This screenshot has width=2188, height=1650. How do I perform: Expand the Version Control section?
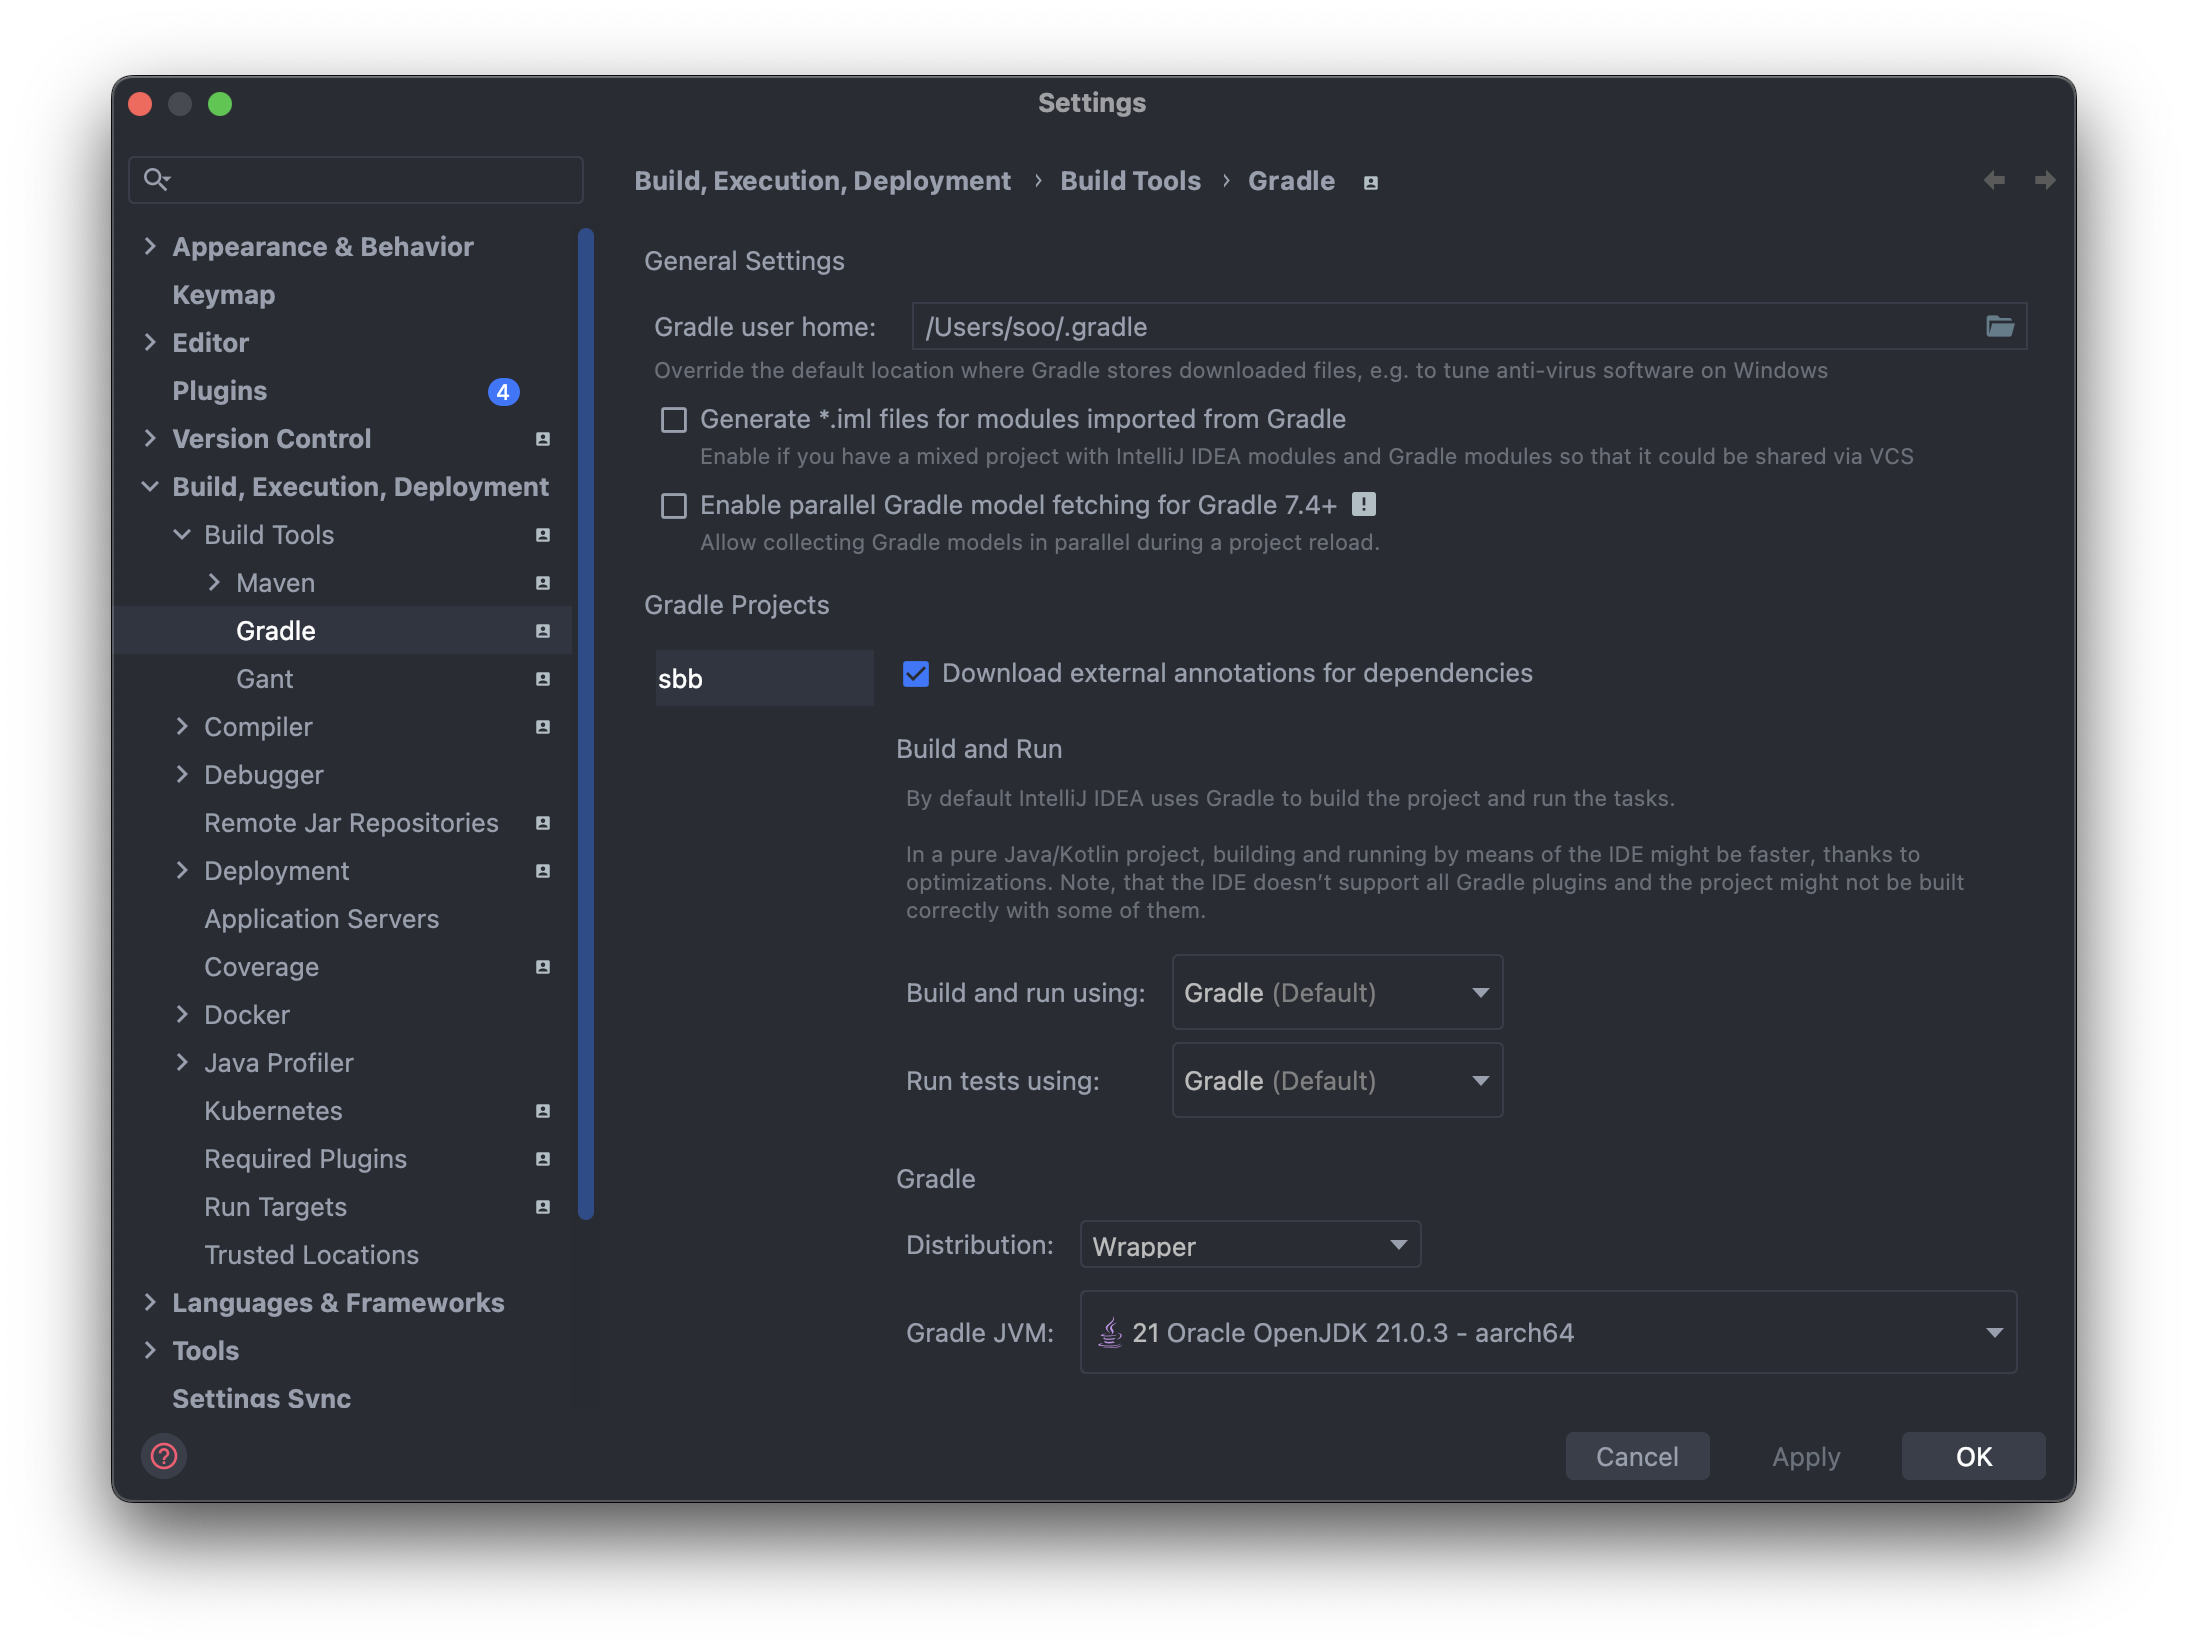tap(150, 438)
